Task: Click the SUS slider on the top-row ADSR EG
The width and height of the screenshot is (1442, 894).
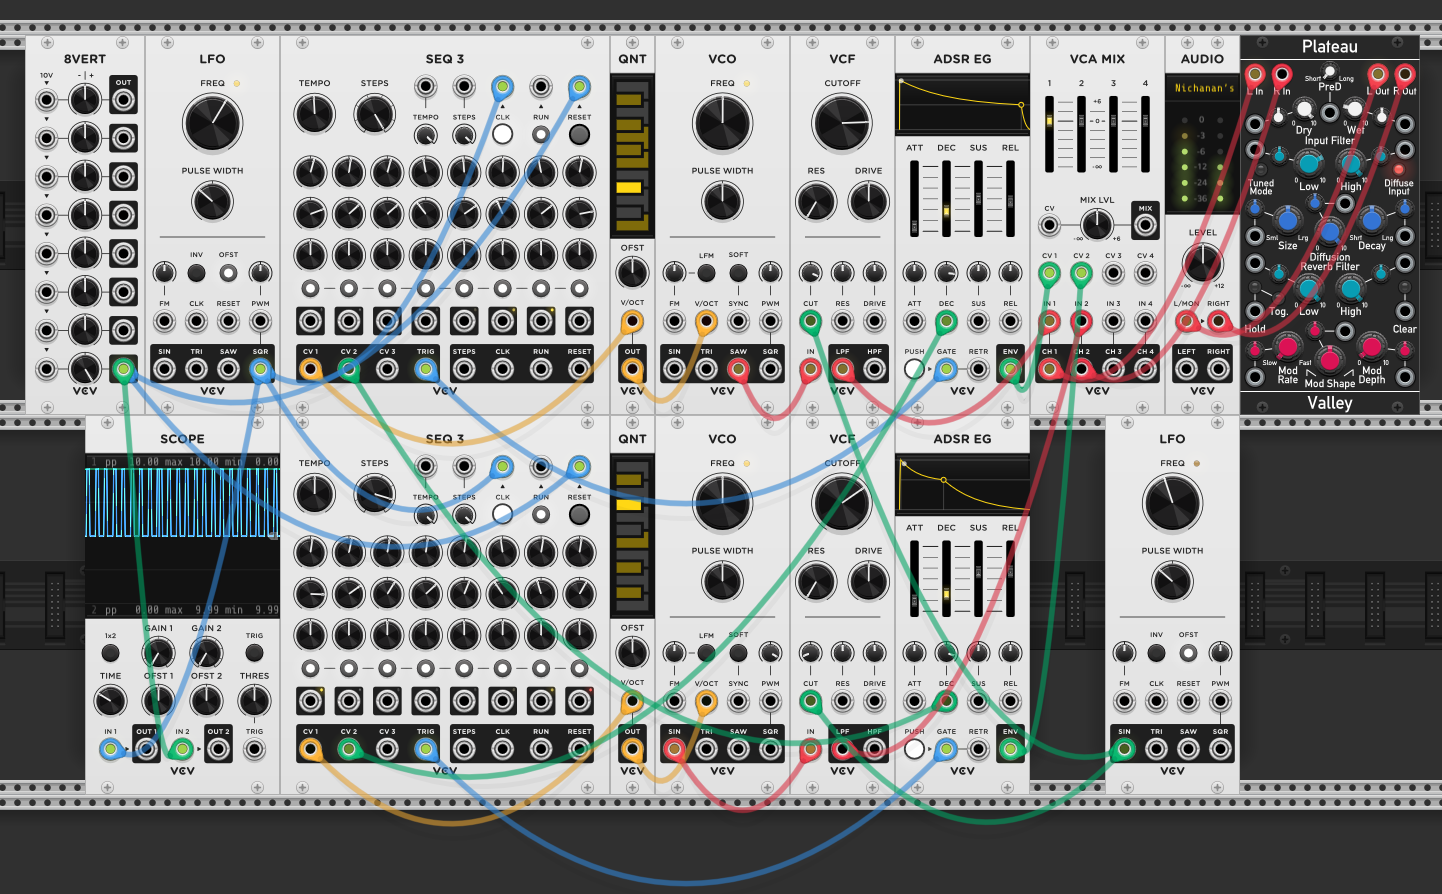Action: point(978,198)
